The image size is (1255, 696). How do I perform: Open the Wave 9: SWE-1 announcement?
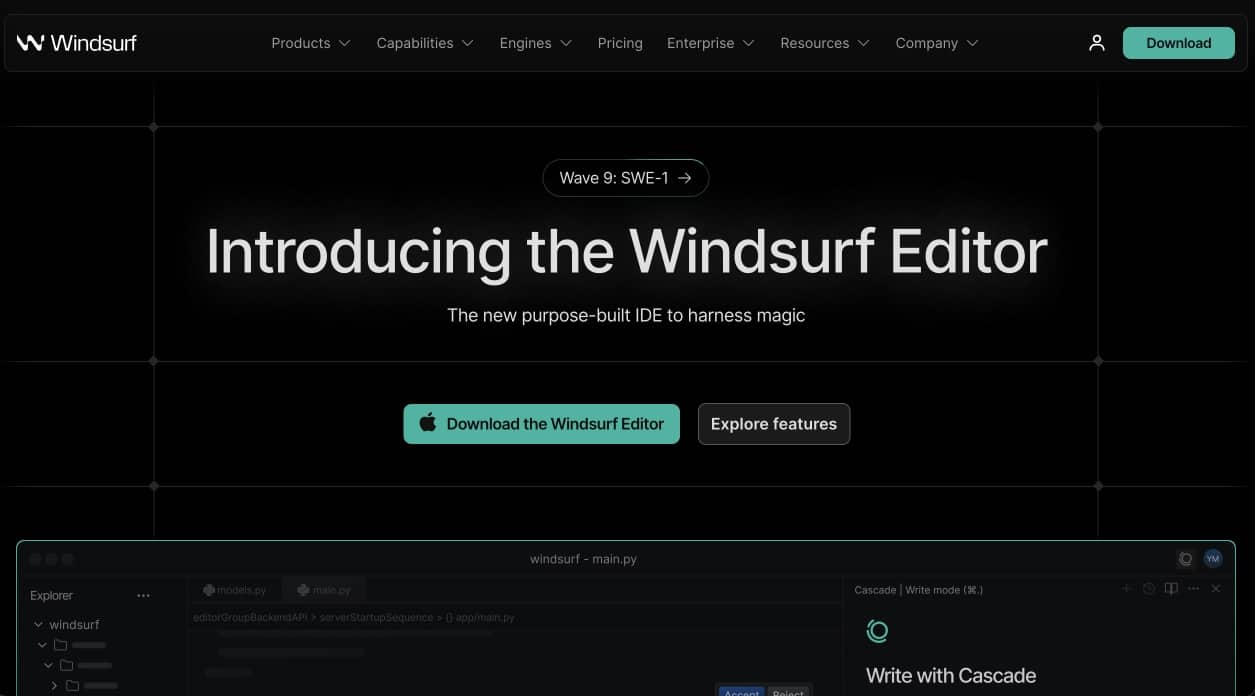click(626, 178)
